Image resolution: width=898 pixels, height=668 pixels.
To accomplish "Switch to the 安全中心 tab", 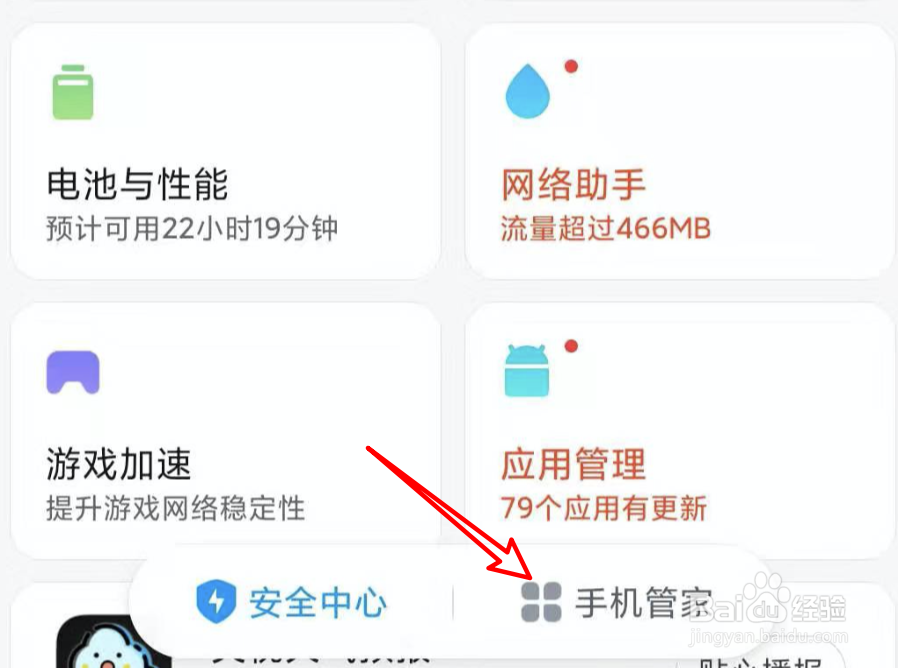I will [x=292, y=602].
